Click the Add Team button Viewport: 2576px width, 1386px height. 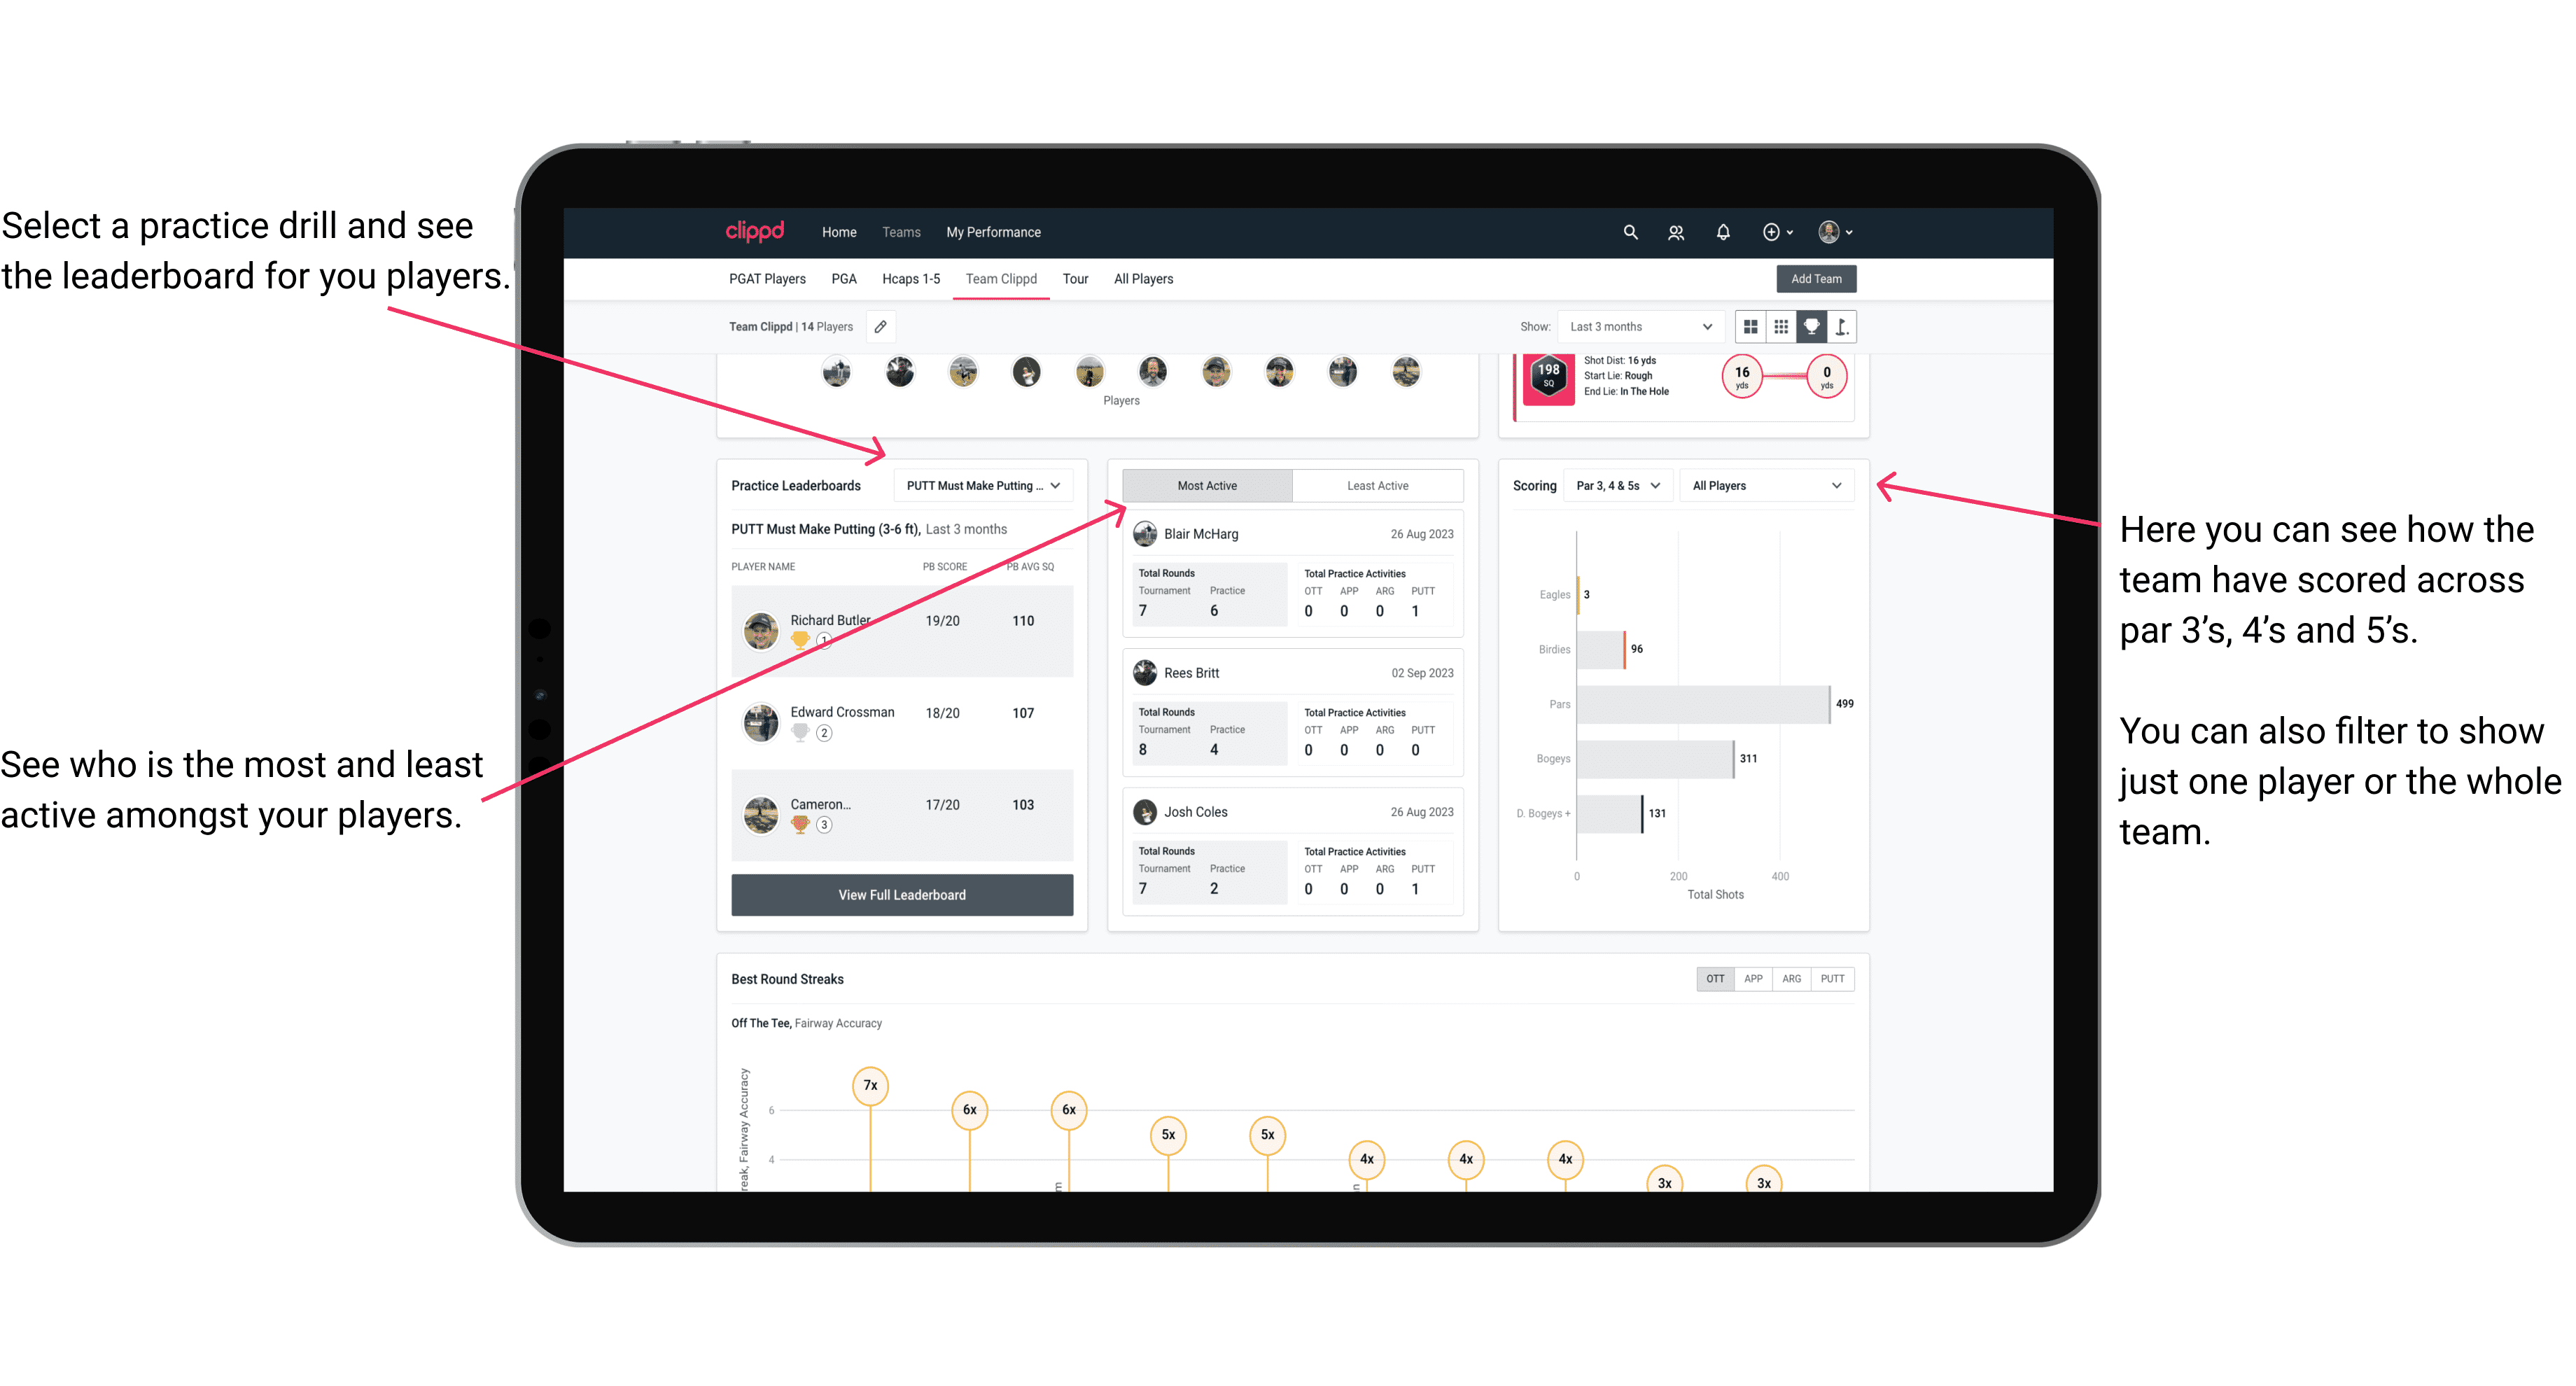click(1815, 278)
